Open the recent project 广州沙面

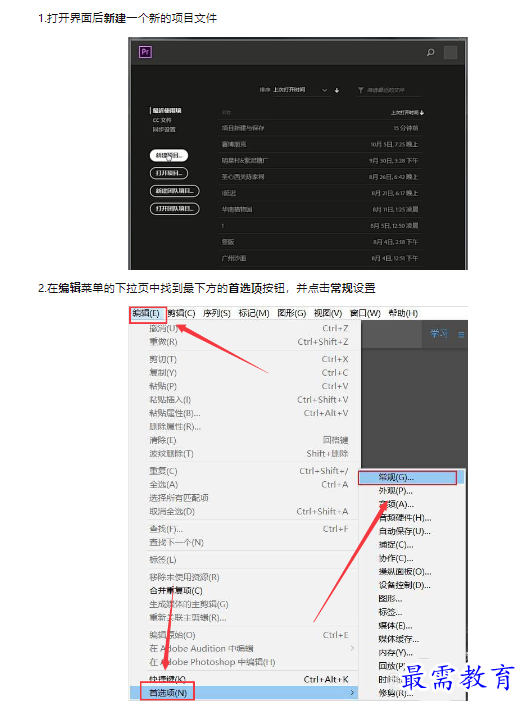pos(320,258)
